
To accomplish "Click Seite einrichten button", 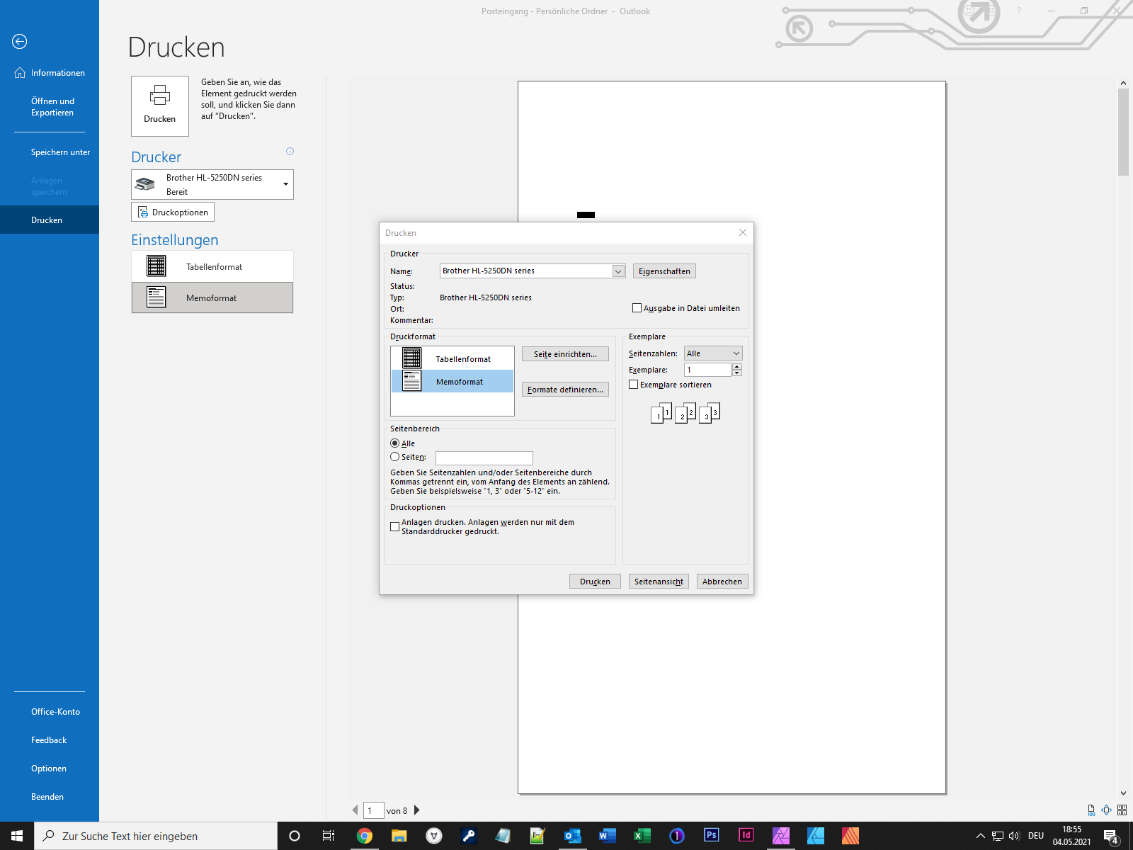I will [565, 354].
